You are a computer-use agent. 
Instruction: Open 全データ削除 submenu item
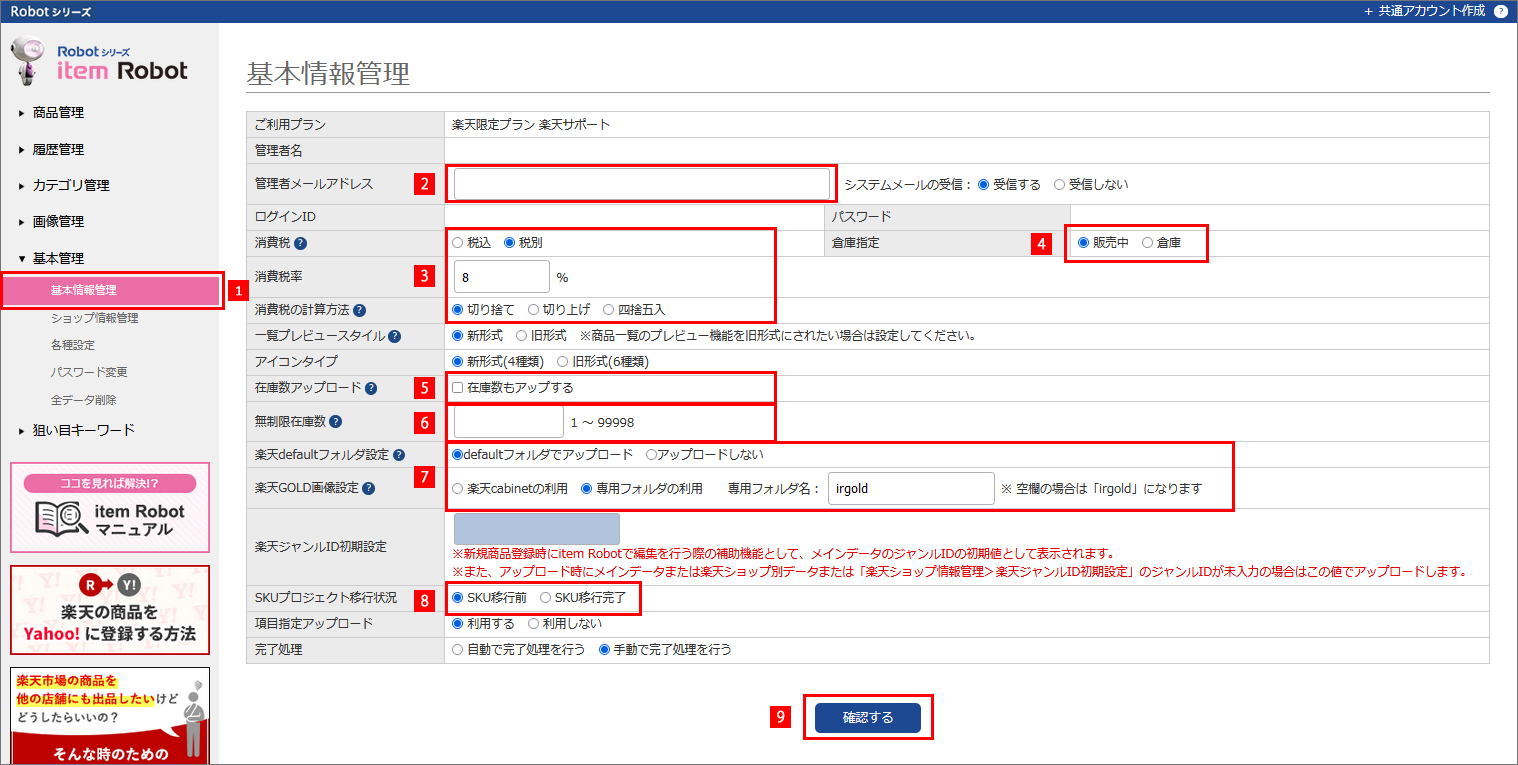[x=84, y=400]
